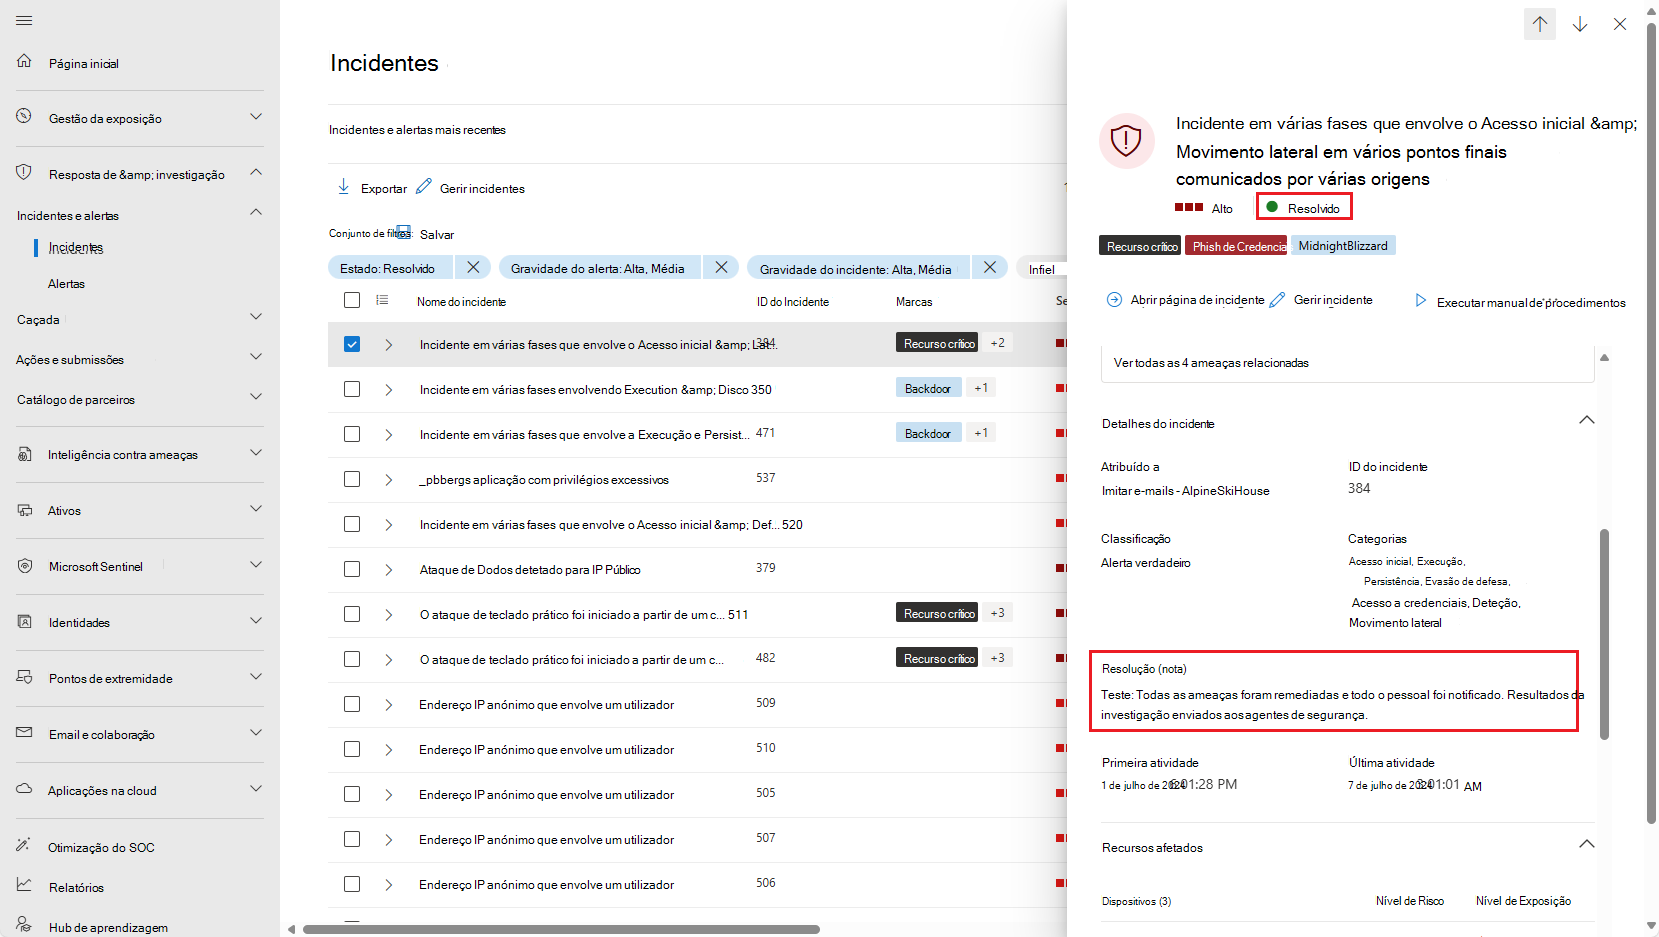Check the incident 520 row checkbox
Viewport: 1659px width, 937px height.
click(x=352, y=524)
